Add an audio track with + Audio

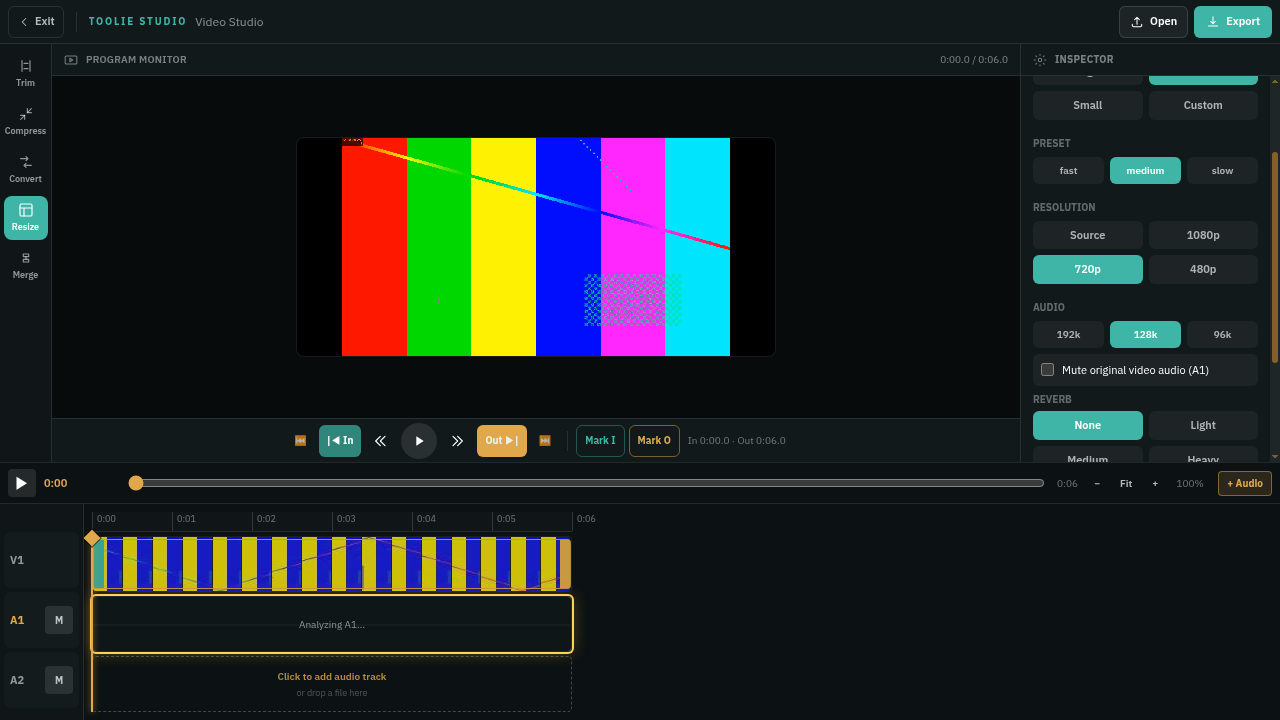coord(1245,484)
